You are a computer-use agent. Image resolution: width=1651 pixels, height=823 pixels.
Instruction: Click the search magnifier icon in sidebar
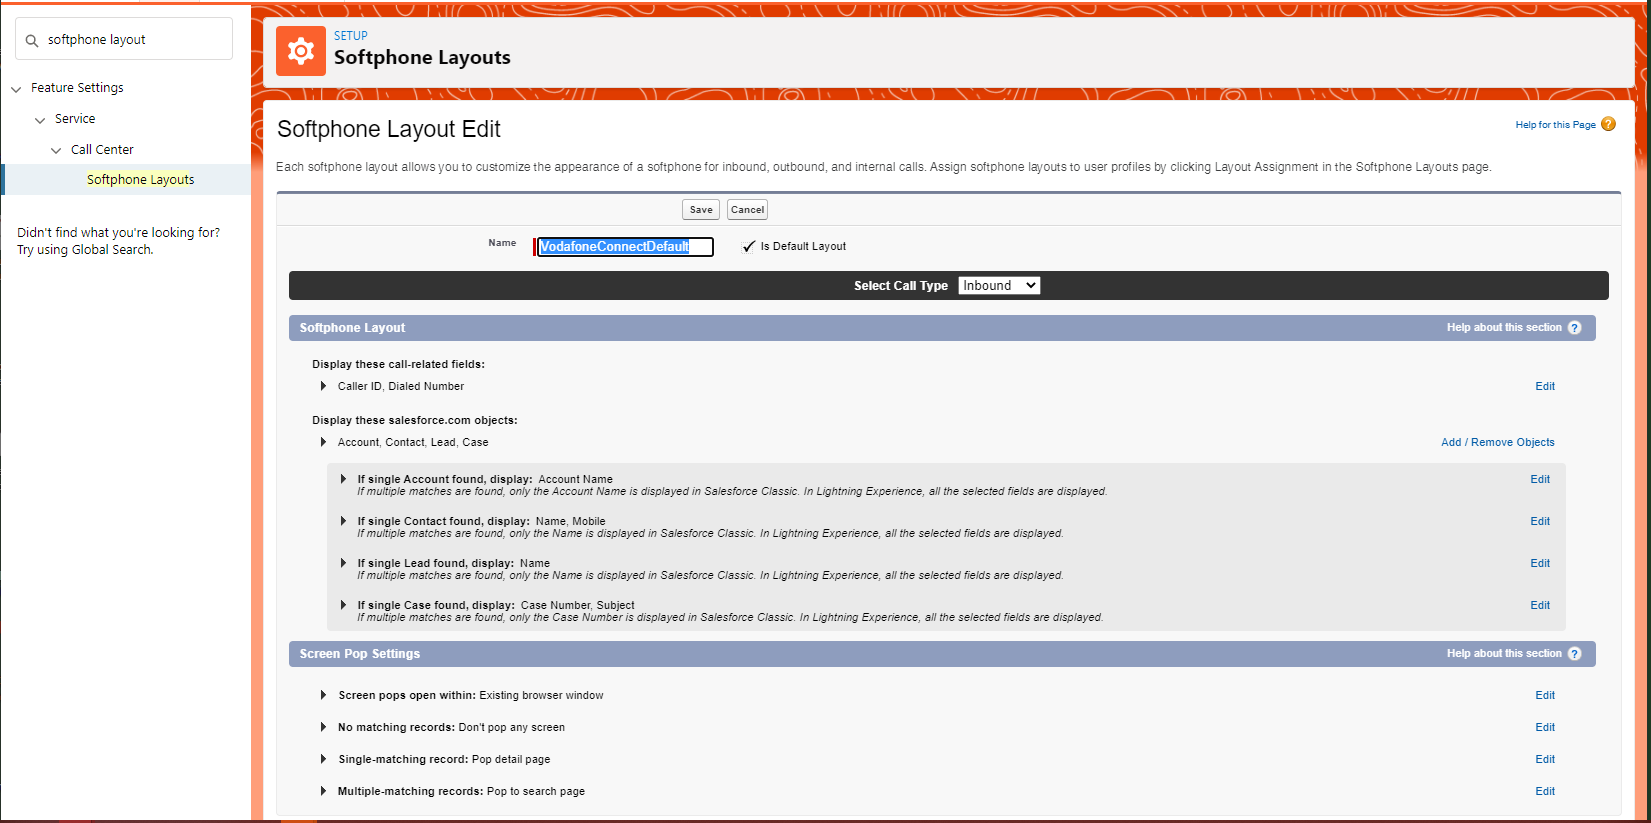click(x=32, y=40)
